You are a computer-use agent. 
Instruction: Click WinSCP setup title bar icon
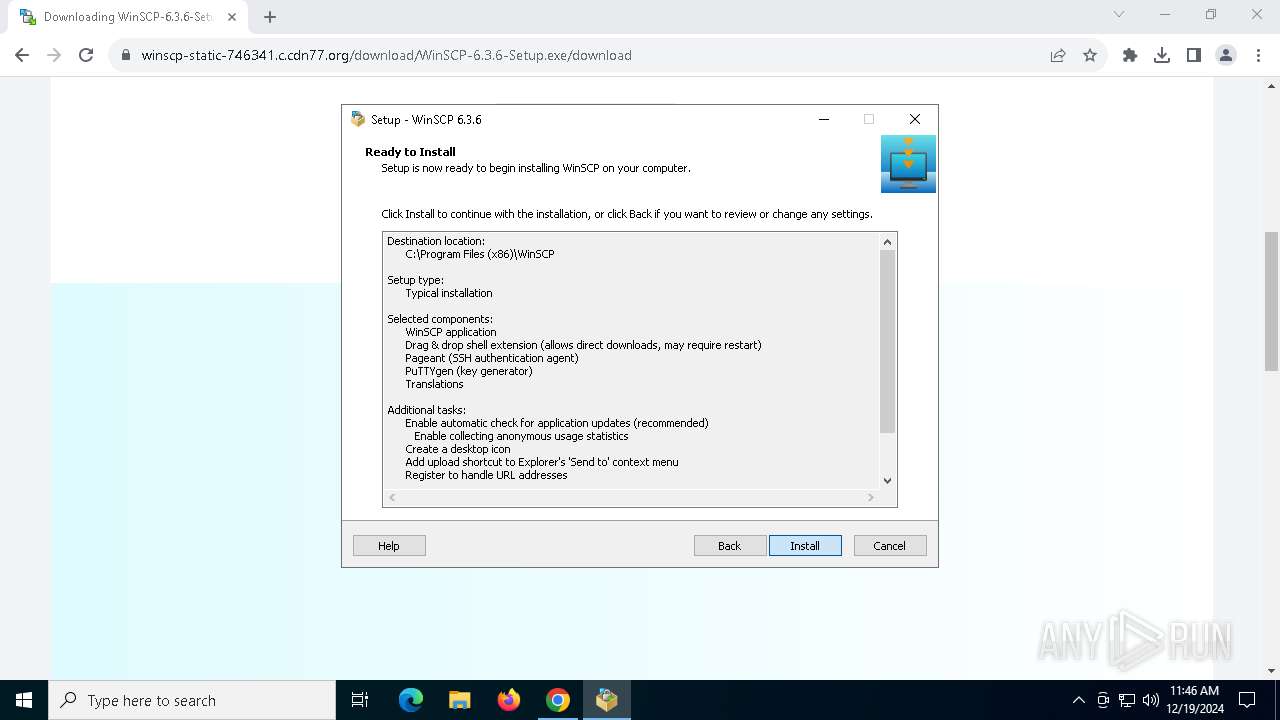pos(358,119)
